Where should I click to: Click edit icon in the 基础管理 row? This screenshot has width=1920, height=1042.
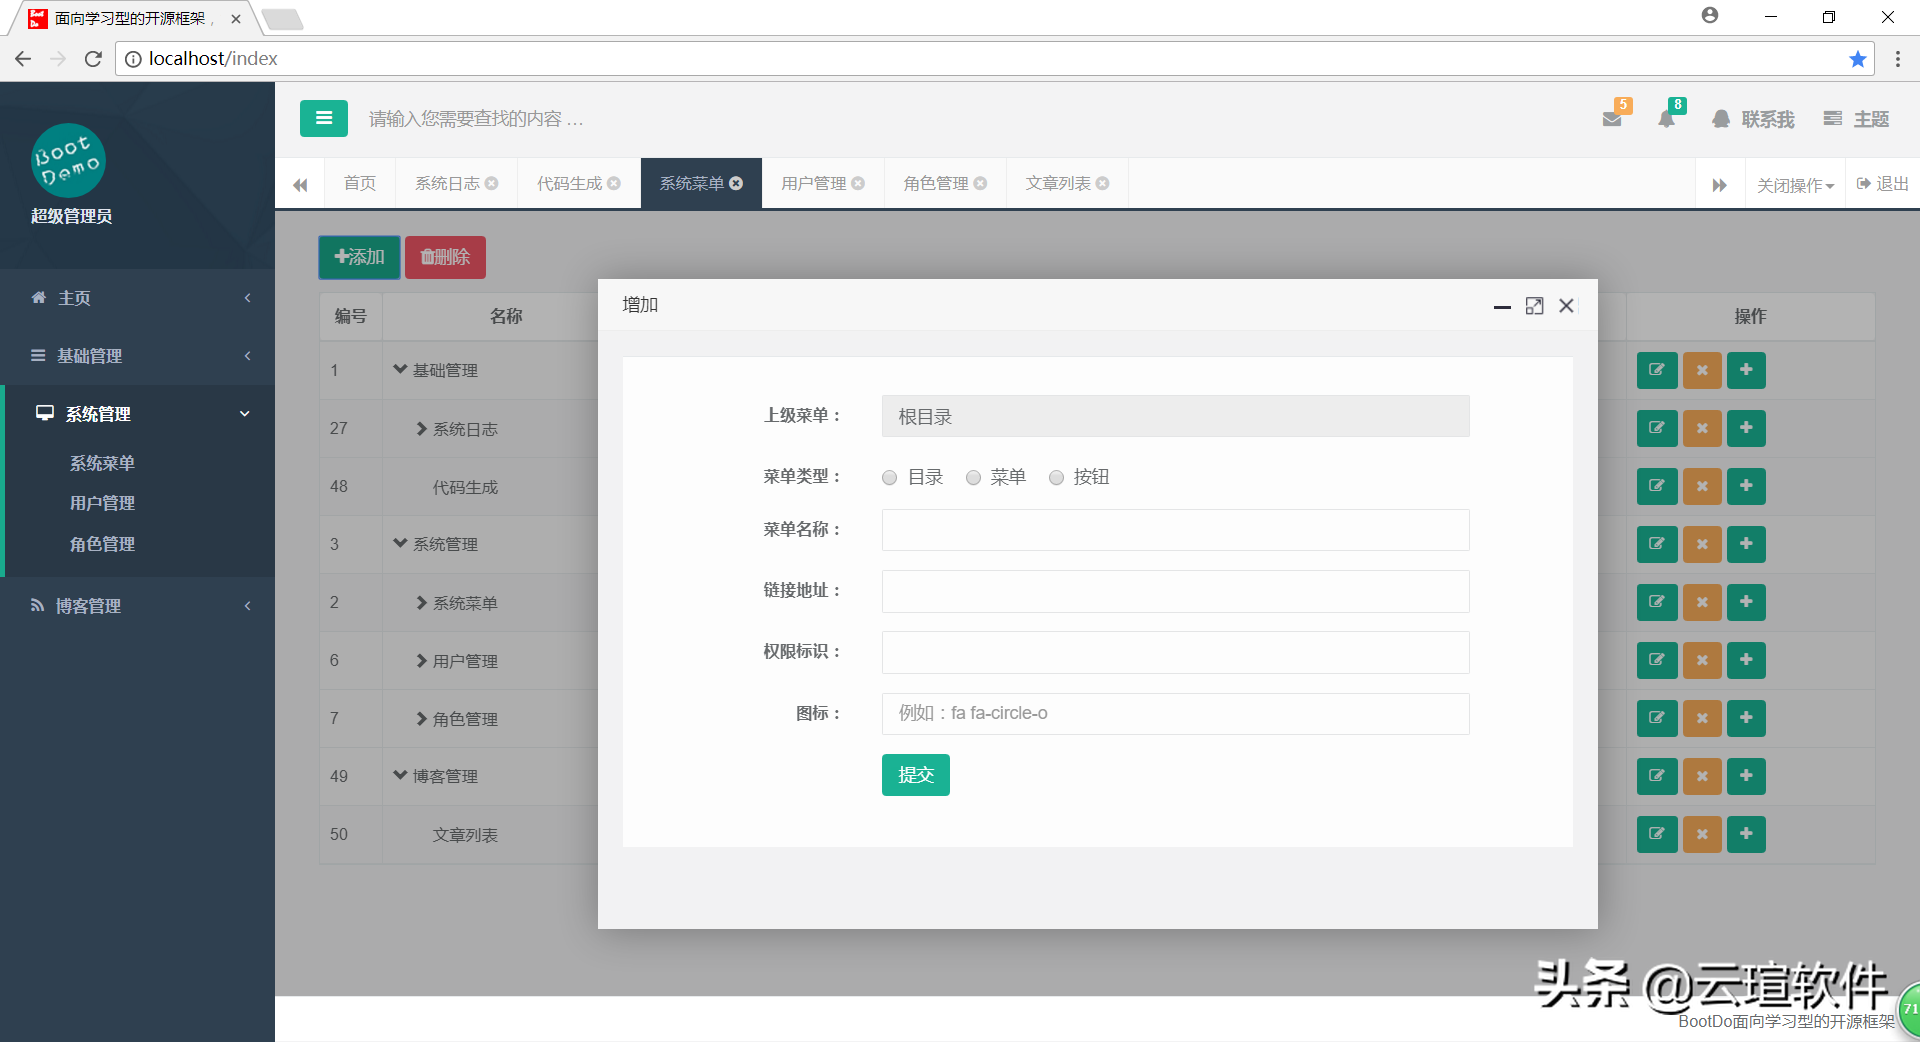click(x=1657, y=370)
